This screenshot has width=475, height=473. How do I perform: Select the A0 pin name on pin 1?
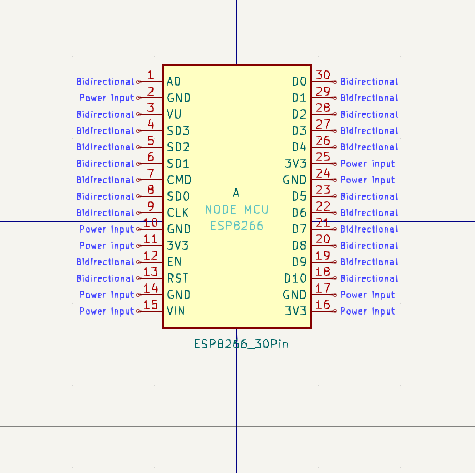point(174,82)
